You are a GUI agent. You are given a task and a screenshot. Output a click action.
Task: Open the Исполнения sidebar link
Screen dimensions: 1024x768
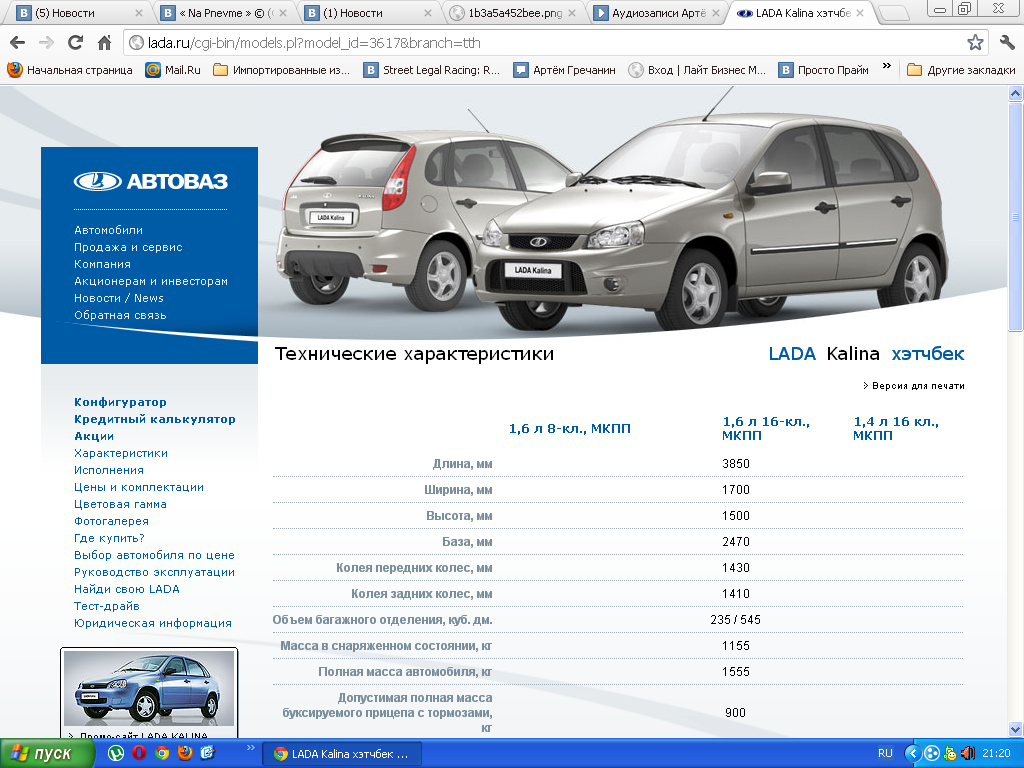109,470
